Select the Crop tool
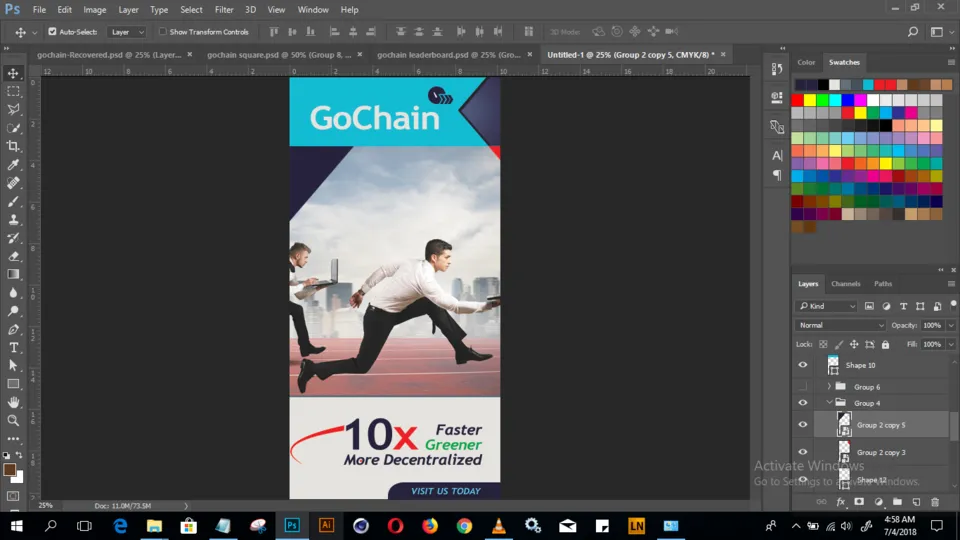The width and height of the screenshot is (960, 540). click(x=13, y=146)
